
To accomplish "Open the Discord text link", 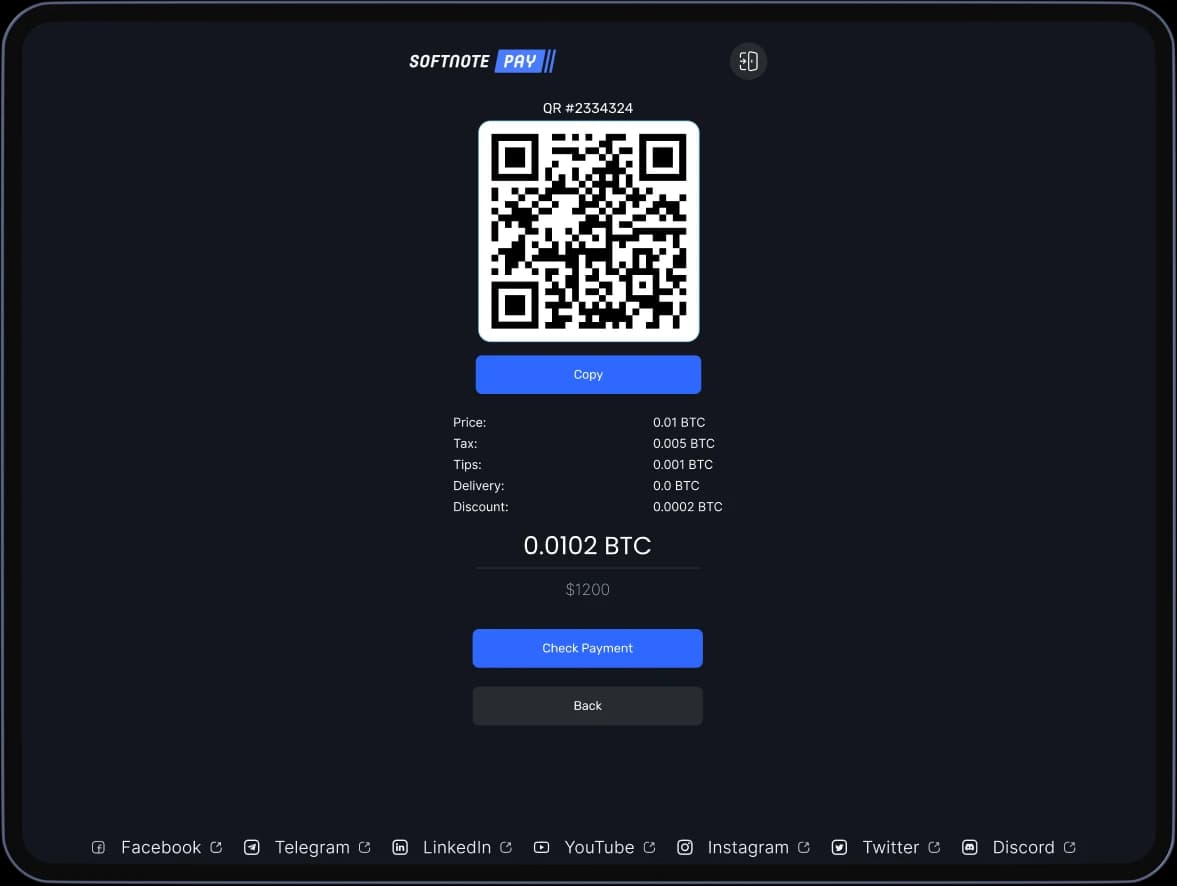I will pos(1023,848).
